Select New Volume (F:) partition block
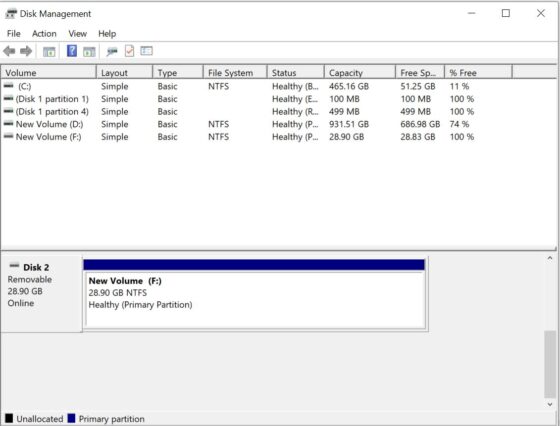This screenshot has width=560, height=426. 254,300
